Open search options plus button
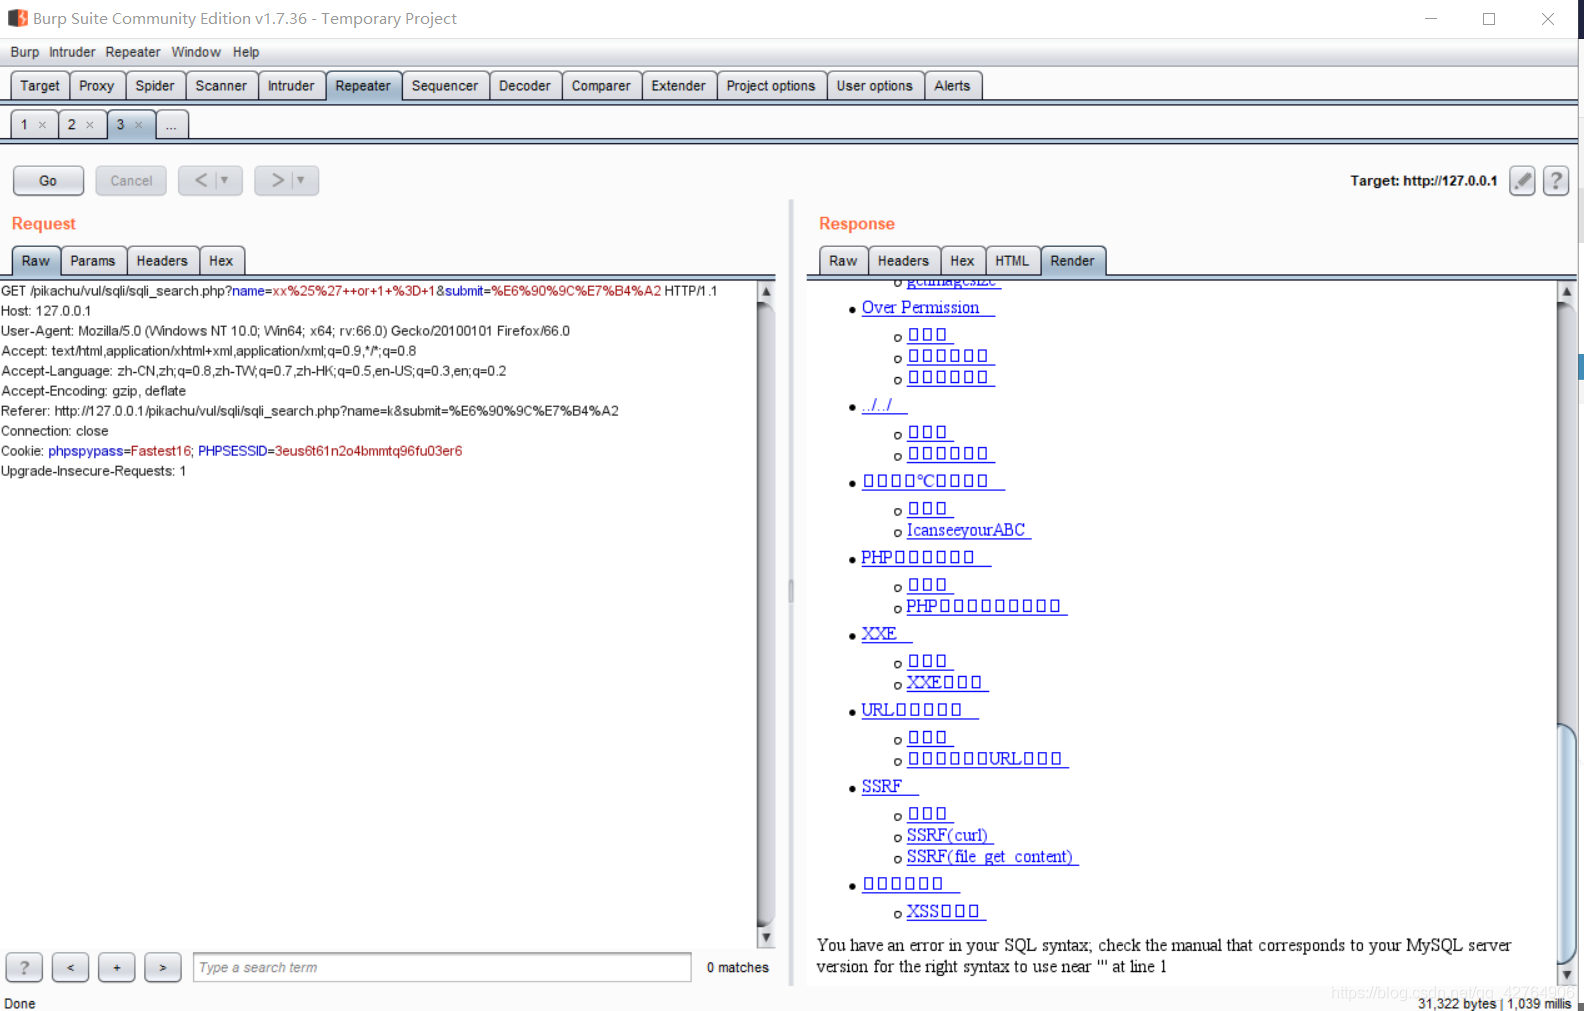1584x1011 pixels. (117, 967)
